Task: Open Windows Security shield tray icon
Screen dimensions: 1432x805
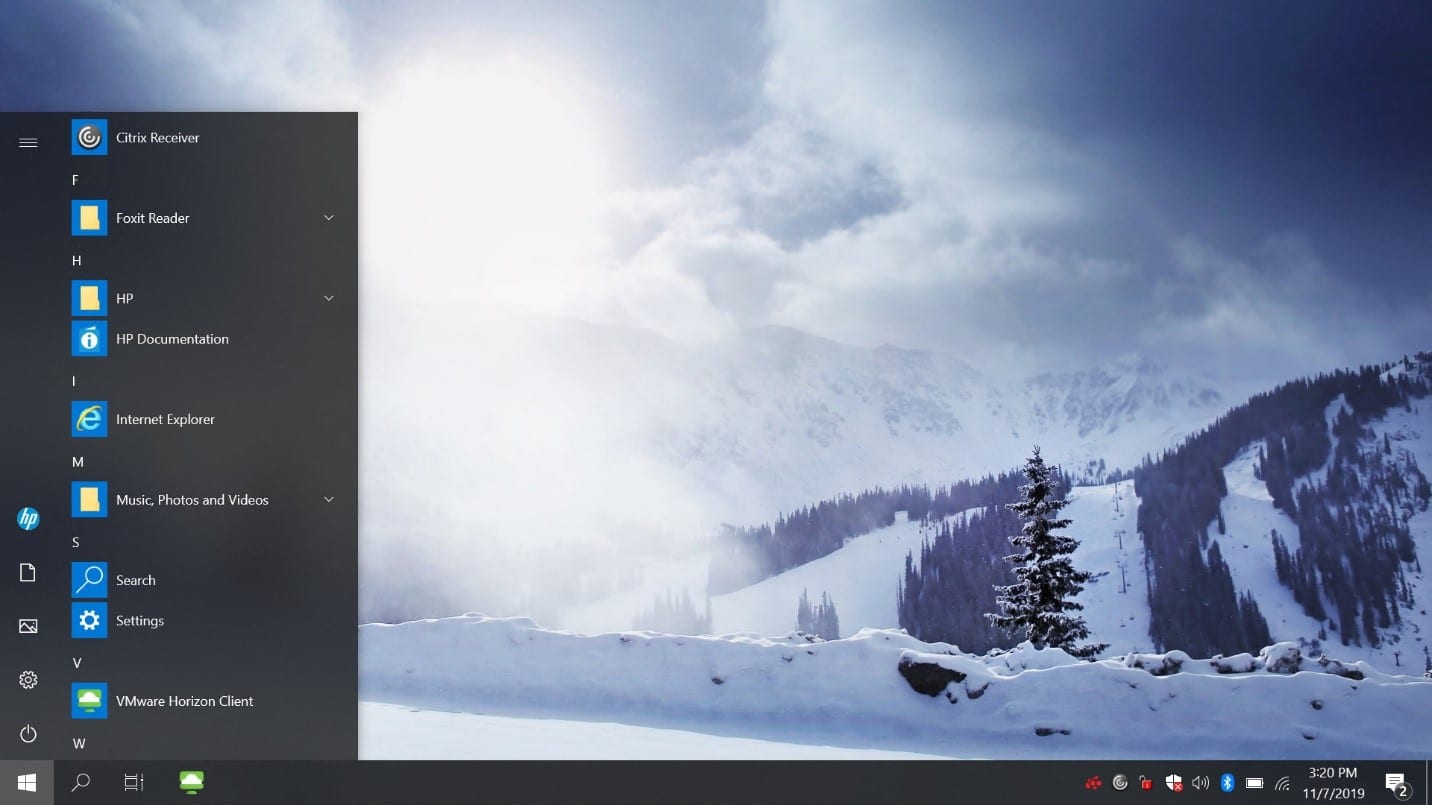Action: tap(1174, 782)
